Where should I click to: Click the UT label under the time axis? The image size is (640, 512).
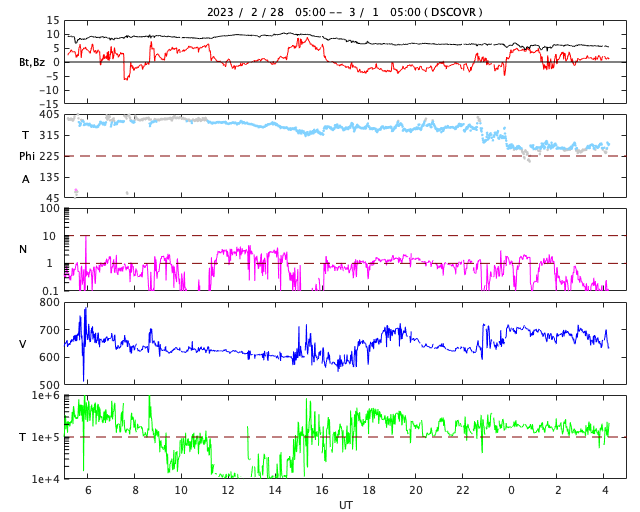345,505
